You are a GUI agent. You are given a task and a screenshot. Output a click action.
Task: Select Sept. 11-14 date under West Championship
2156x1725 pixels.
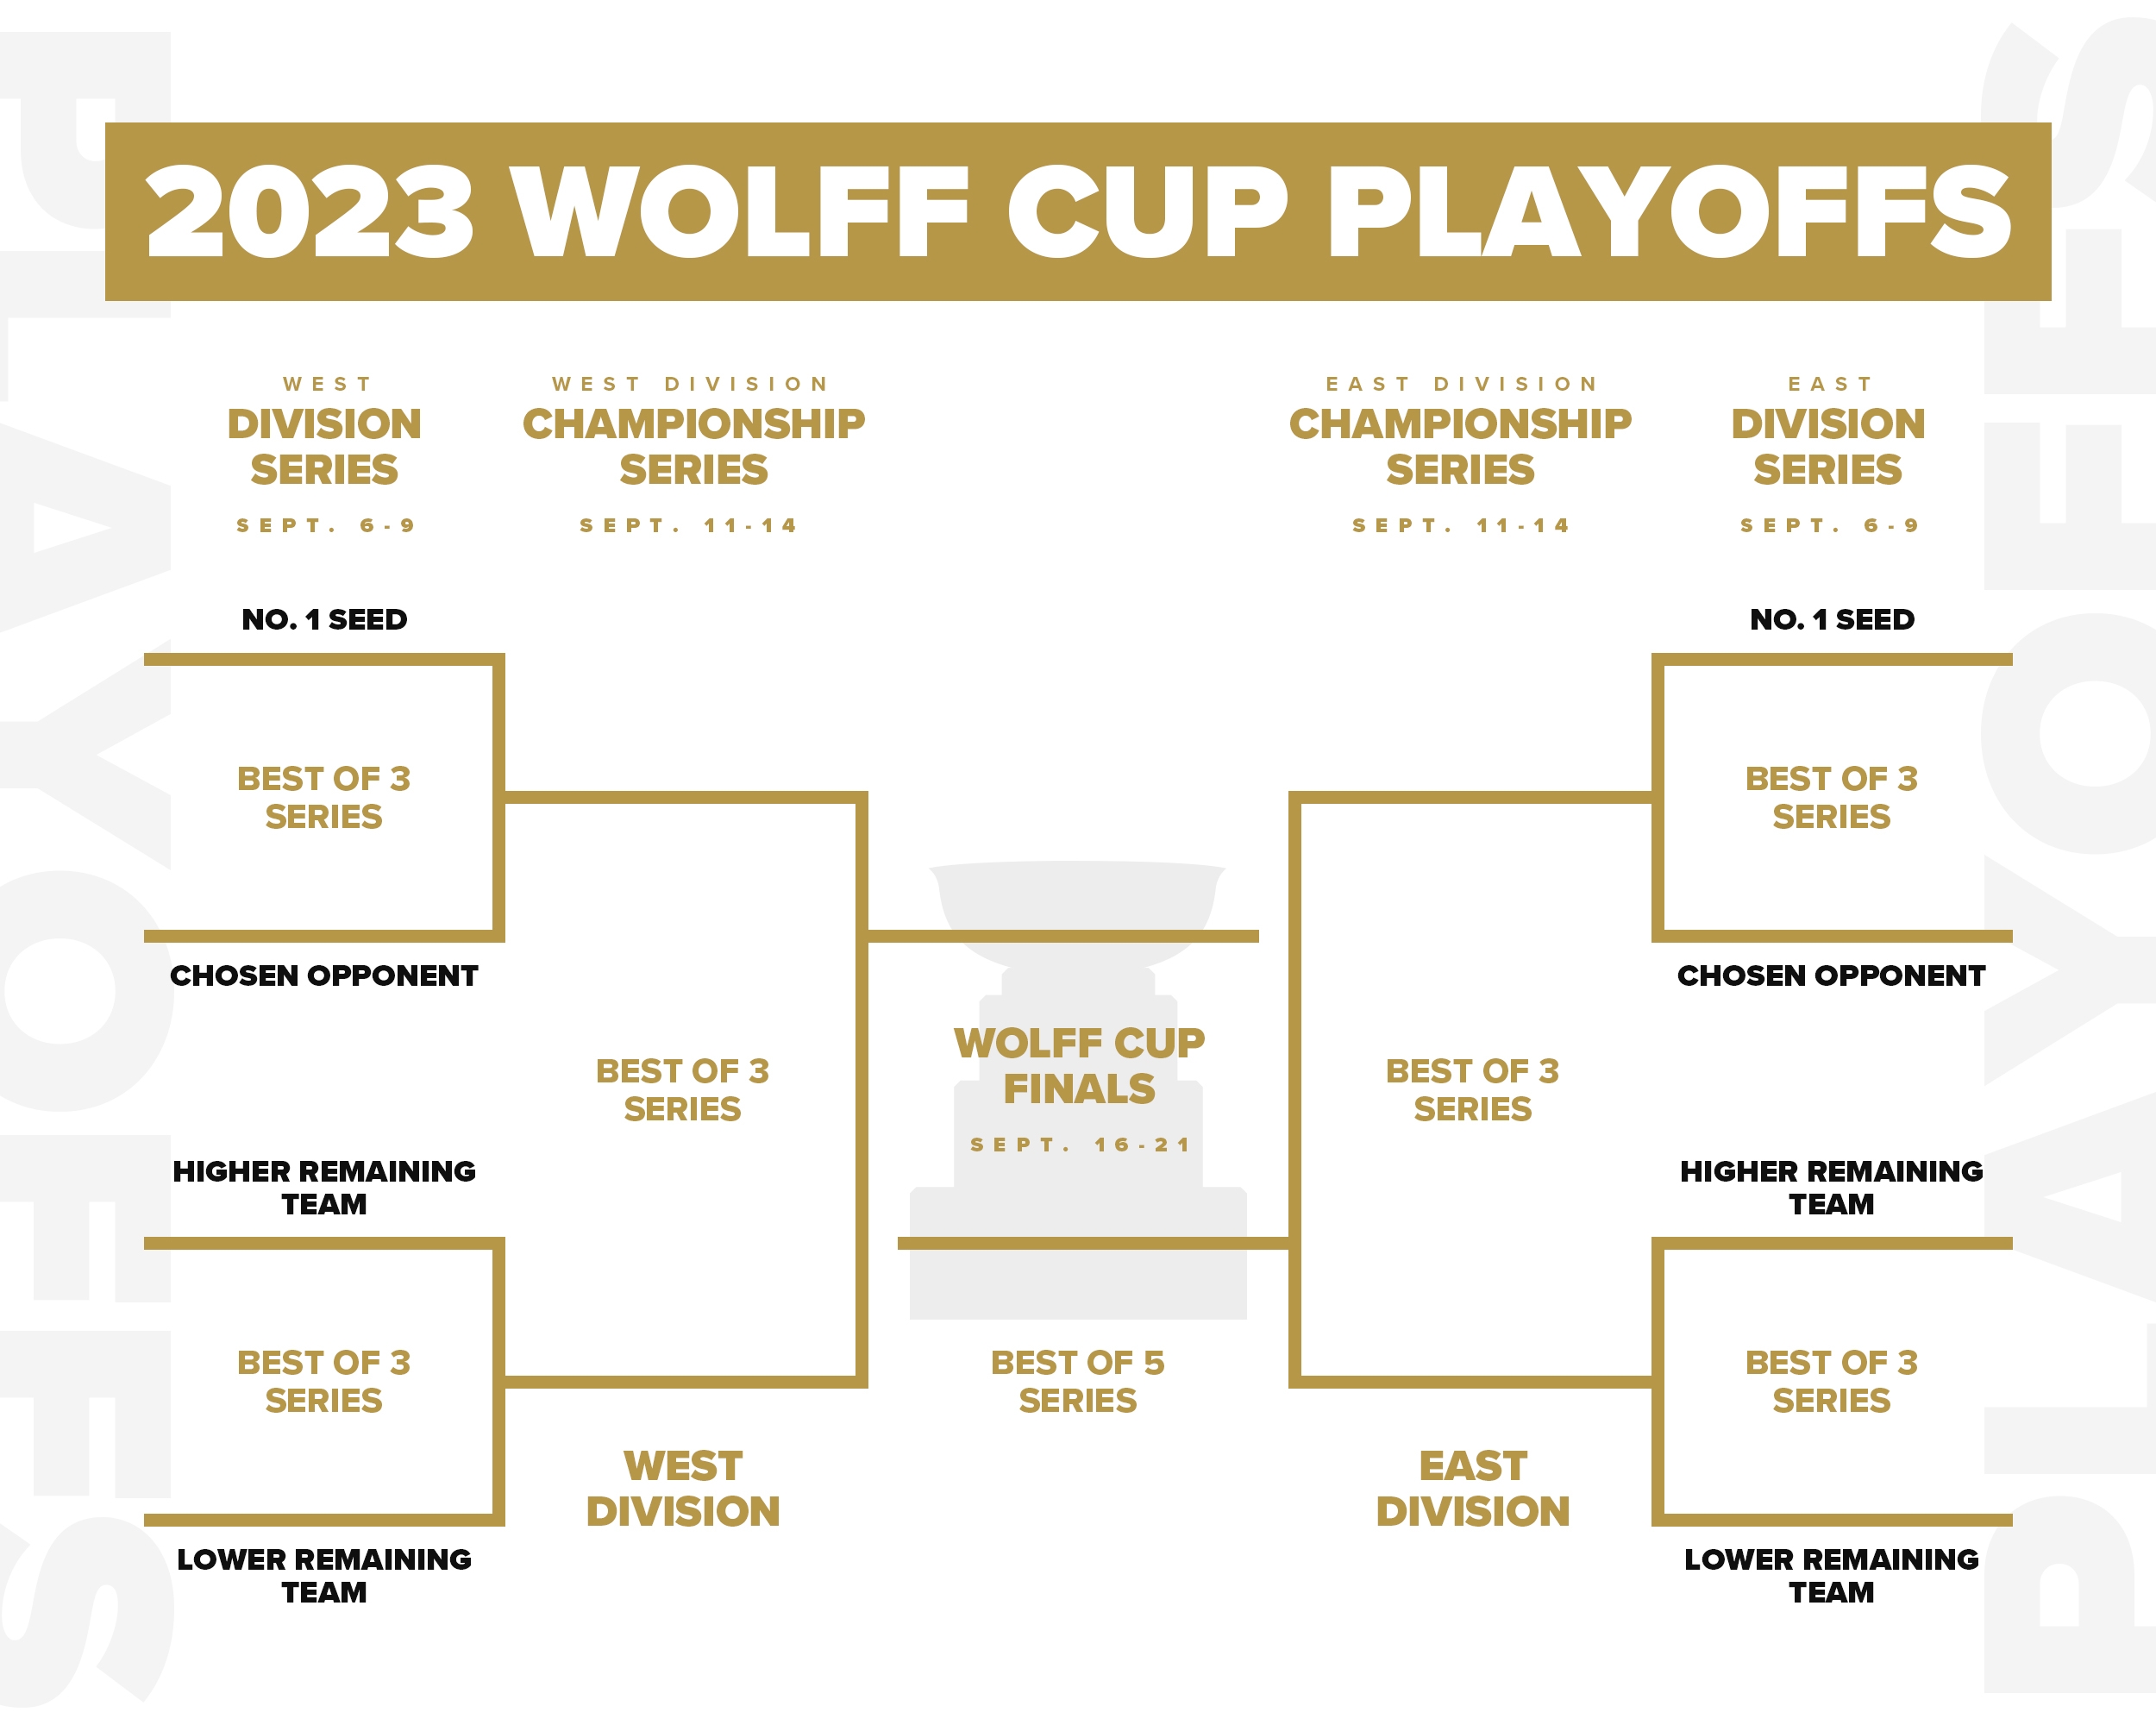[x=689, y=526]
